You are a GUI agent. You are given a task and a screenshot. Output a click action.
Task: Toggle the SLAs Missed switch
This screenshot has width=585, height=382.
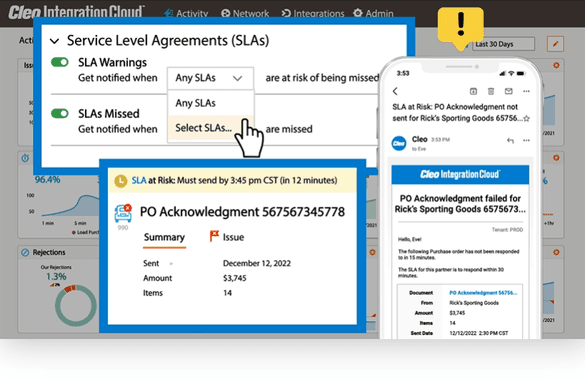tap(60, 113)
